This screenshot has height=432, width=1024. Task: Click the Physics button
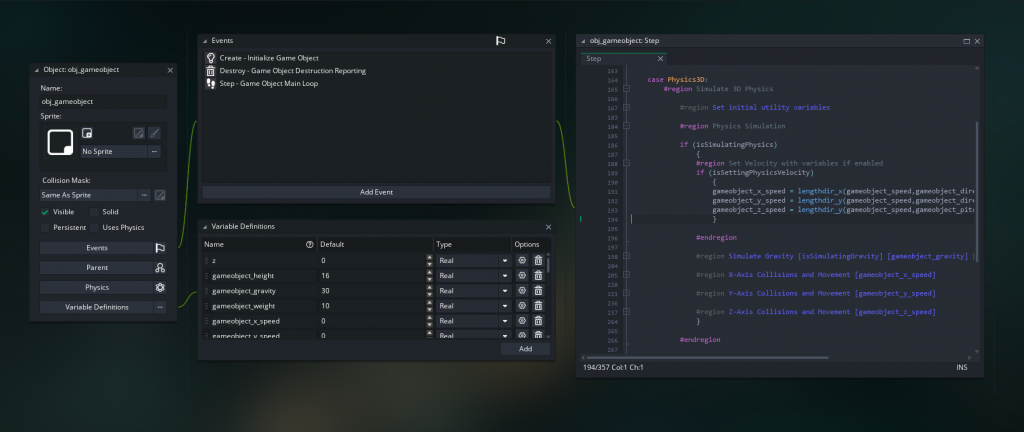click(97, 287)
